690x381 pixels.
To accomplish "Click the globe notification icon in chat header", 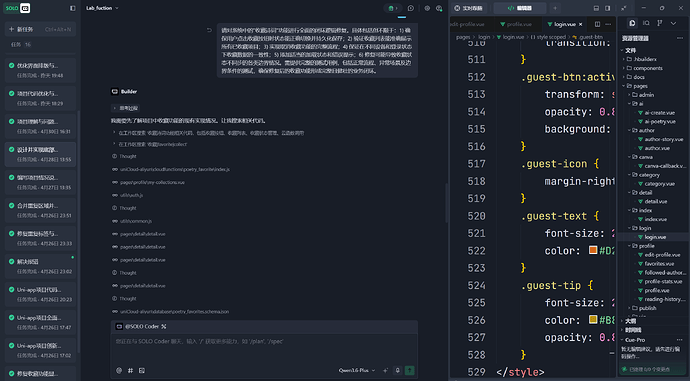I will point(439,8).
